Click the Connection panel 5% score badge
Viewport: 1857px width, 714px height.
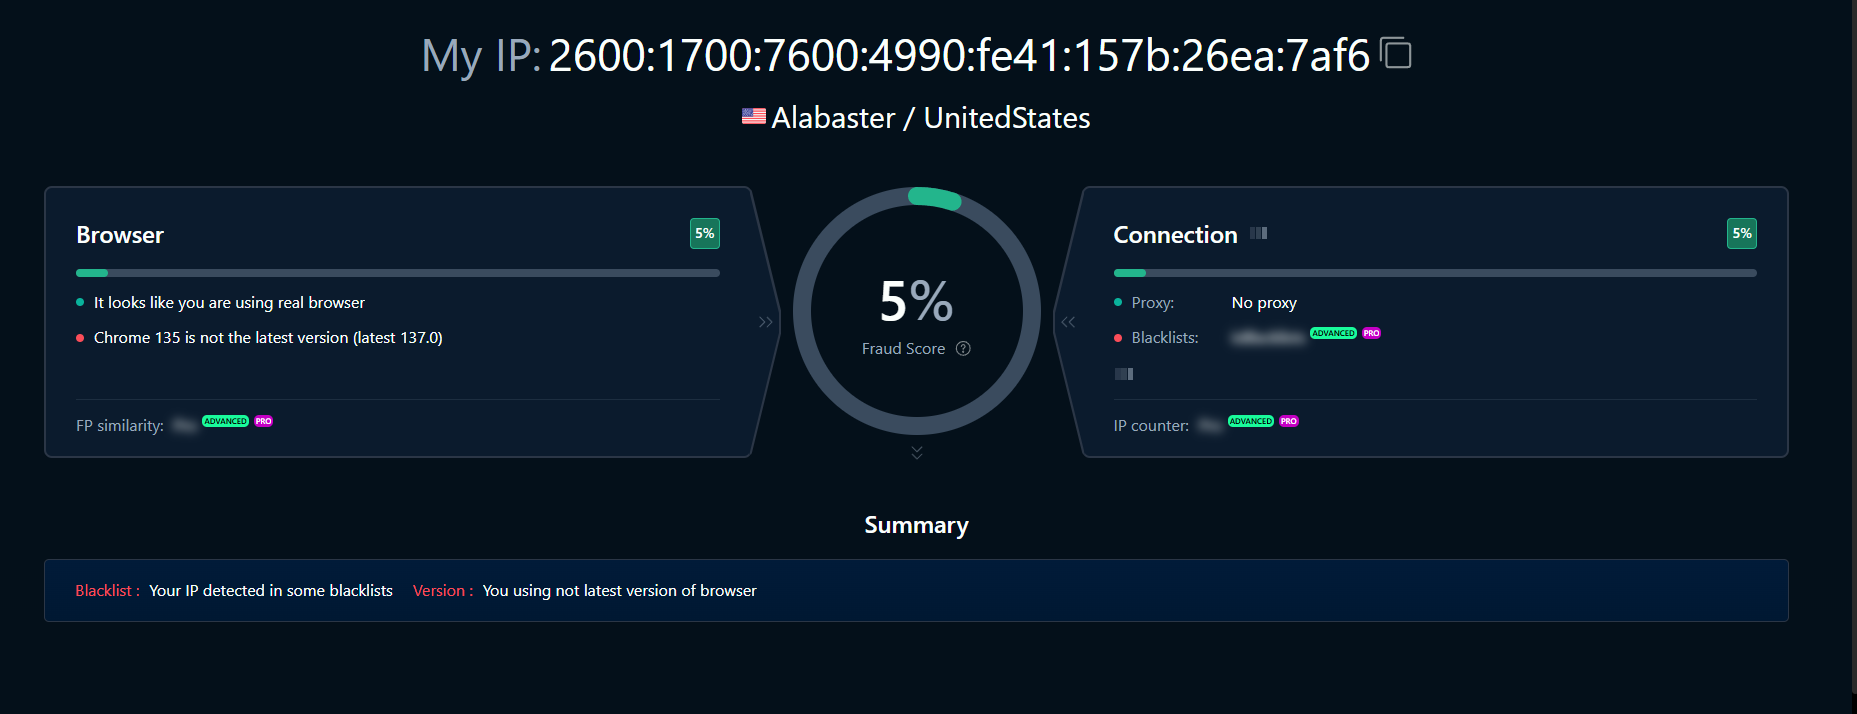1742,234
